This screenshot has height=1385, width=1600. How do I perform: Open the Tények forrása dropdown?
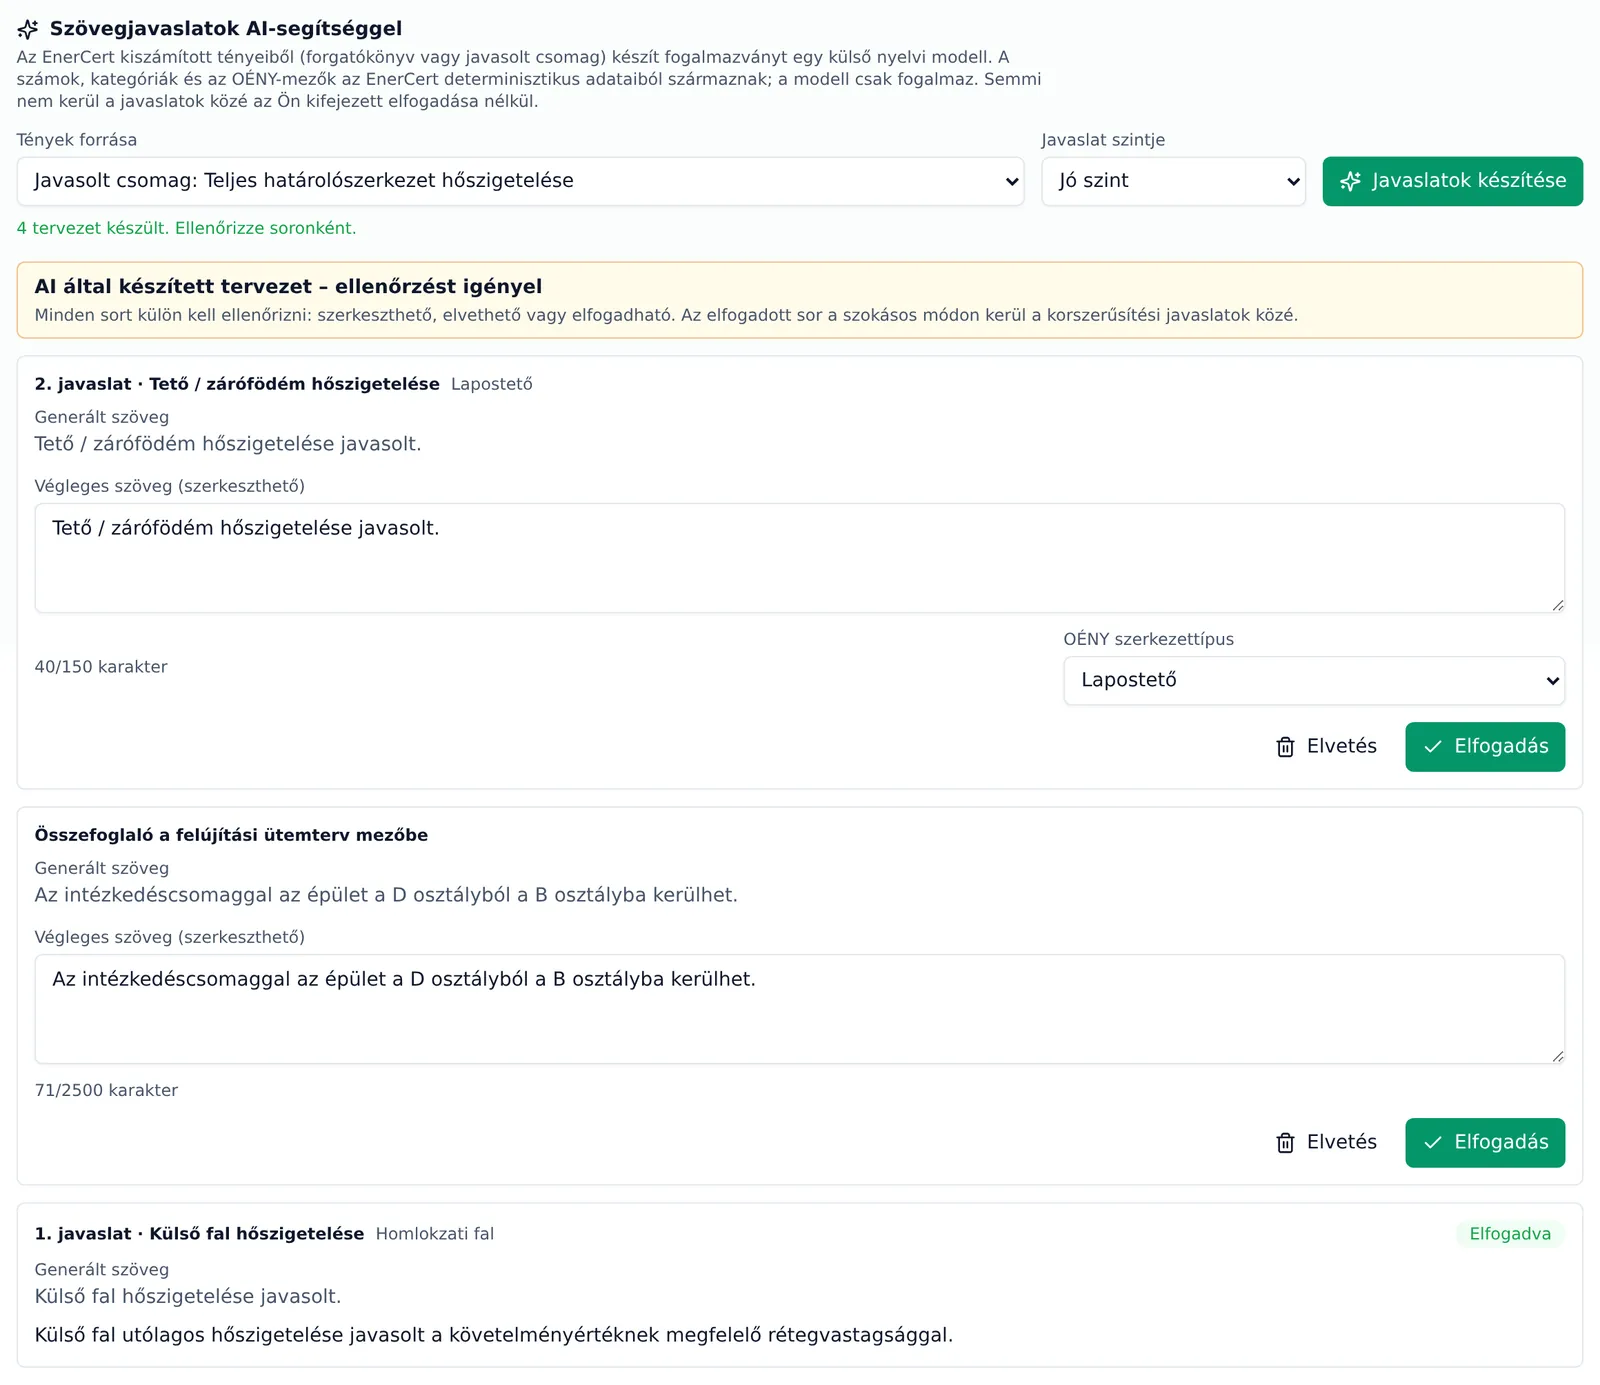pos(520,181)
